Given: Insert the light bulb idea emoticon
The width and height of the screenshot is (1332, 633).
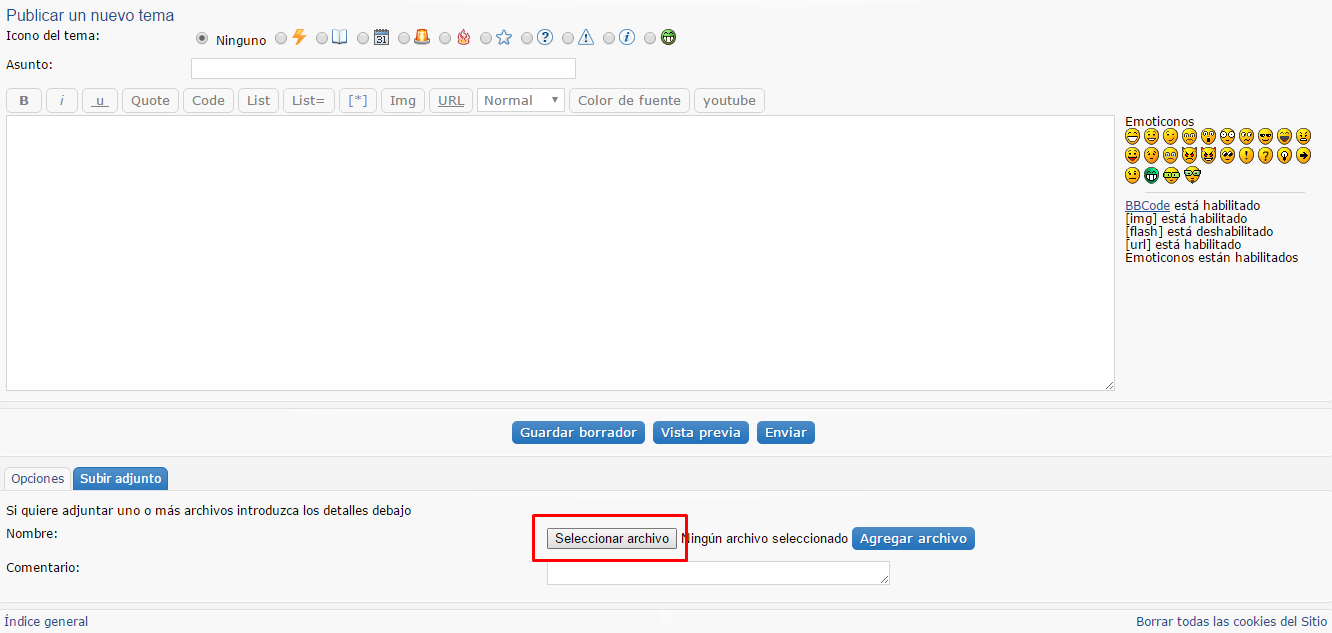Looking at the screenshot, I should click(1284, 156).
